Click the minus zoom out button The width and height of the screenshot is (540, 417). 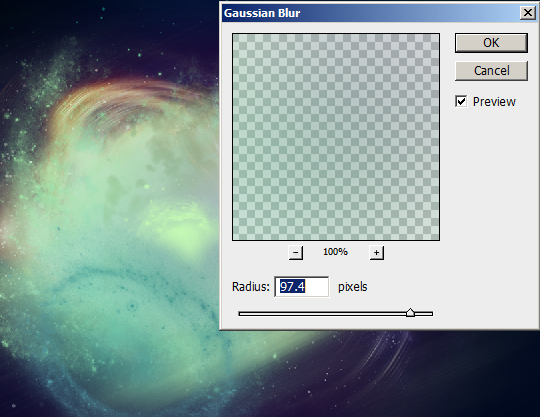(x=295, y=252)
